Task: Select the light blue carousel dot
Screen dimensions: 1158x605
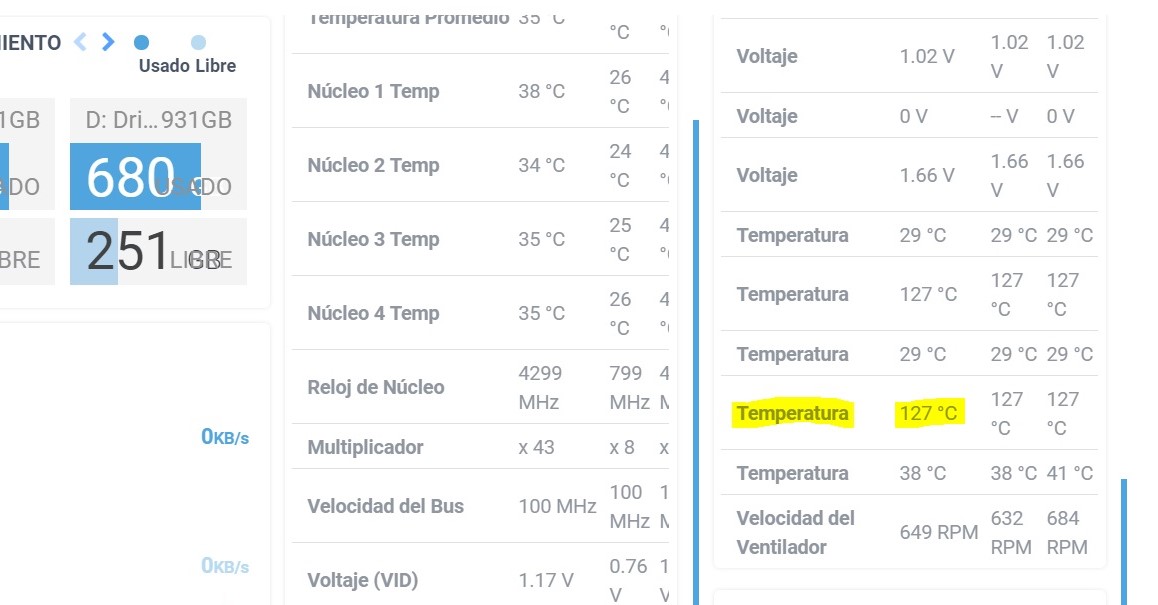Action: coord(198,42)
